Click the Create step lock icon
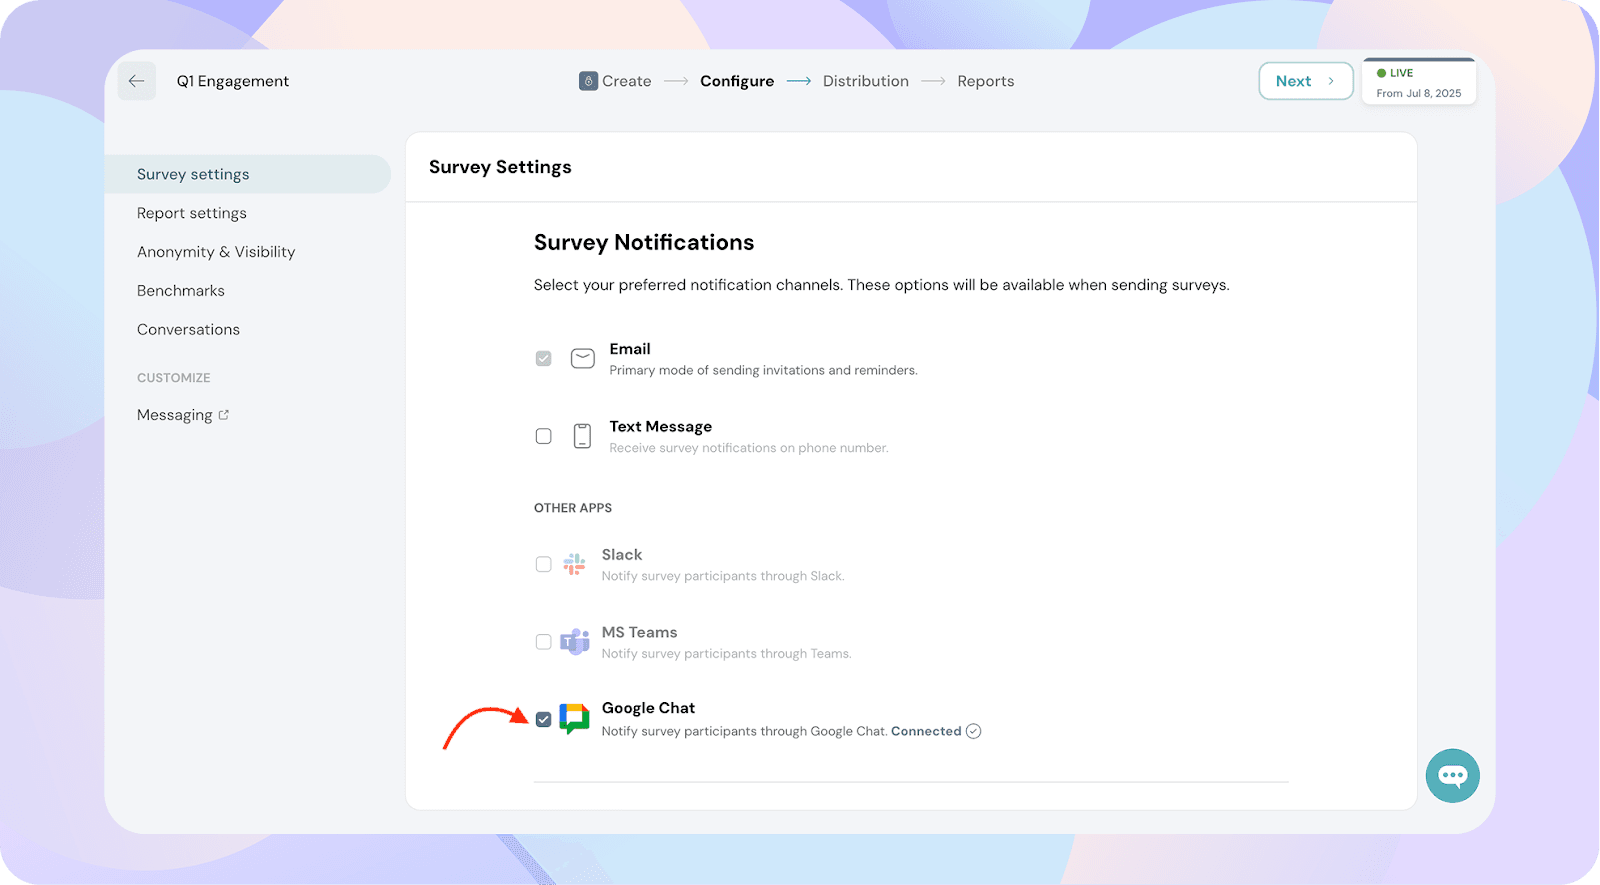The width and height of the screenshot is (1600, 885). (588, 81)
